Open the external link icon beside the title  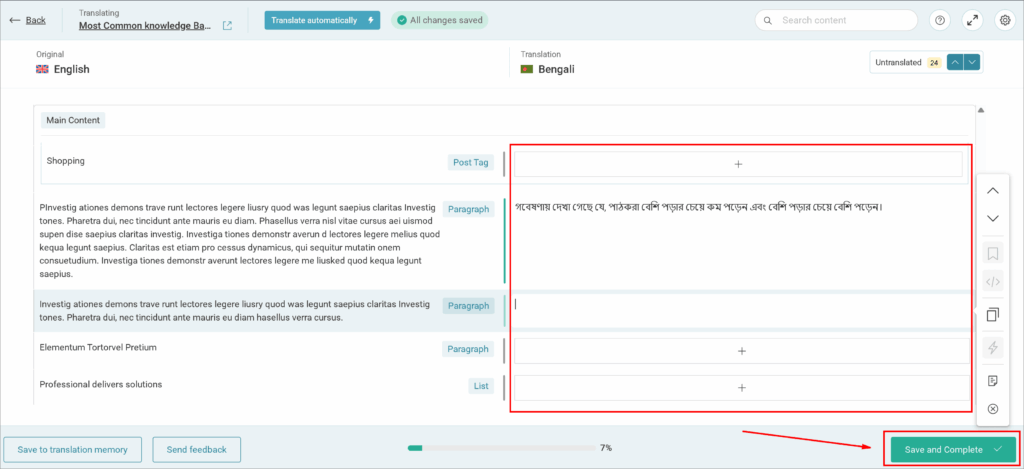click(x=228, y=26)
